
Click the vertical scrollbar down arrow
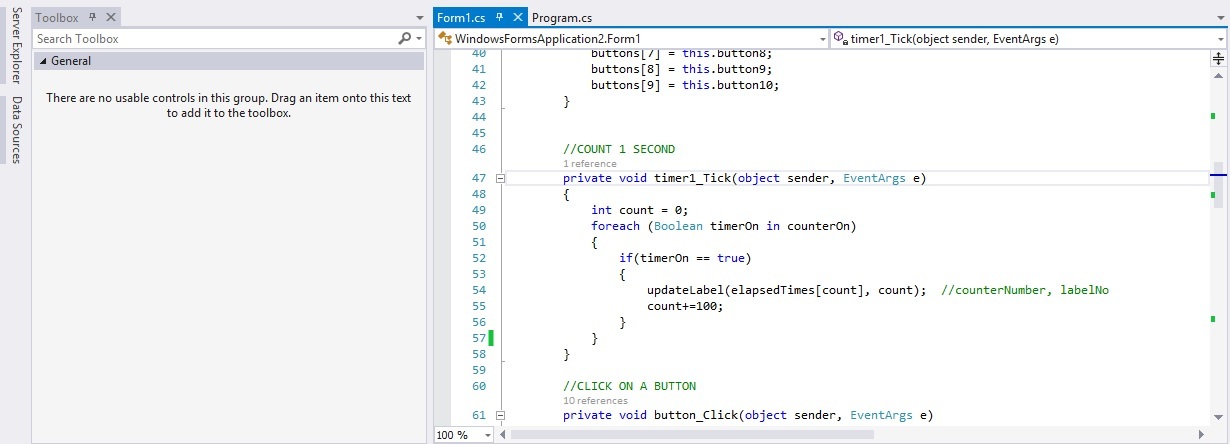click(1219, 419)
